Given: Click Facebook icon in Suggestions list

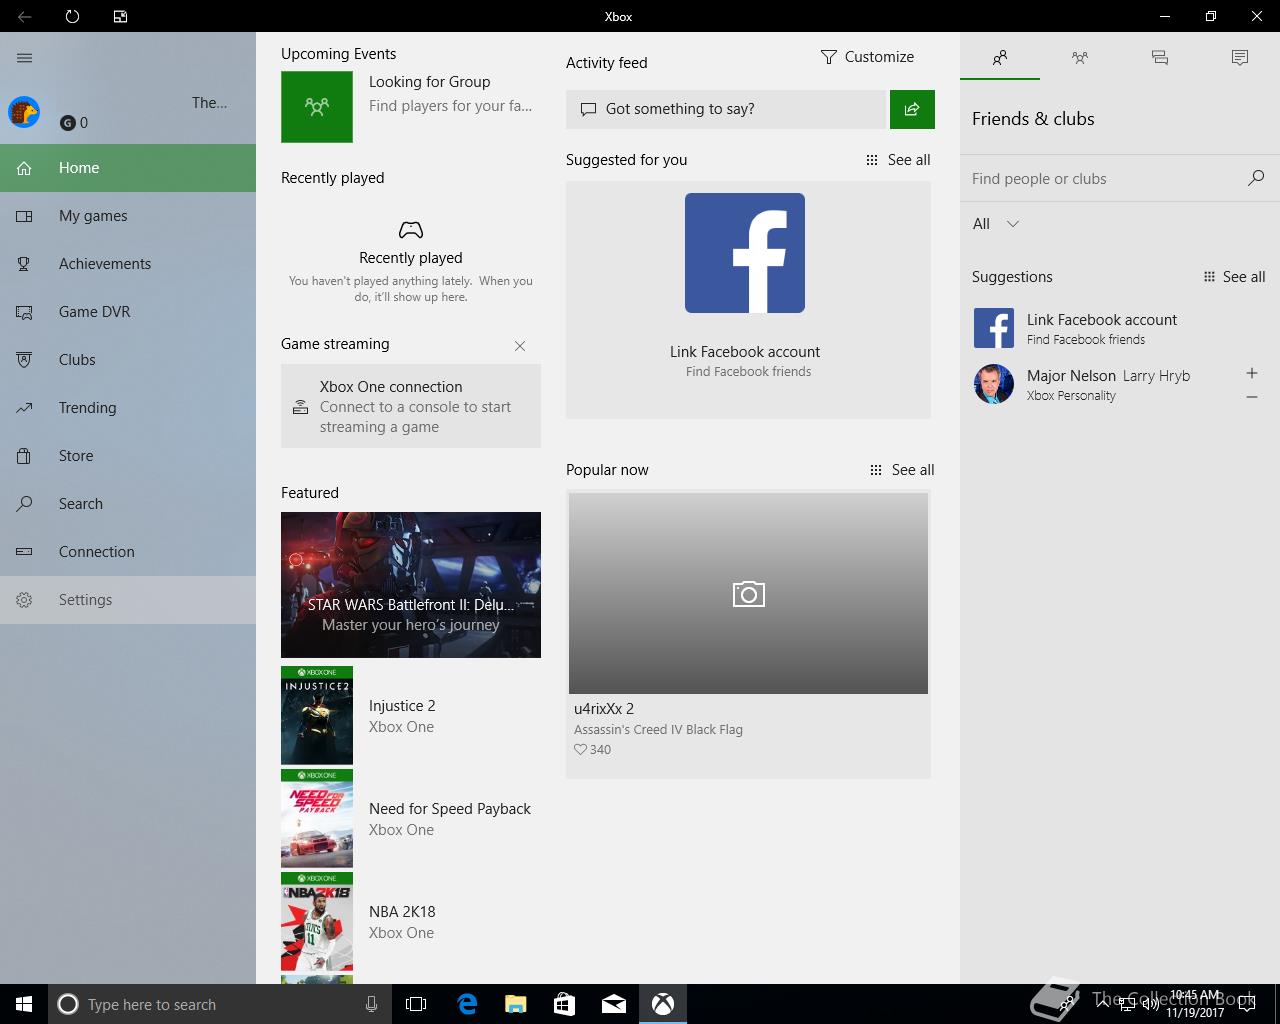Looking at the screenshot, I should (x=994, y=328).
